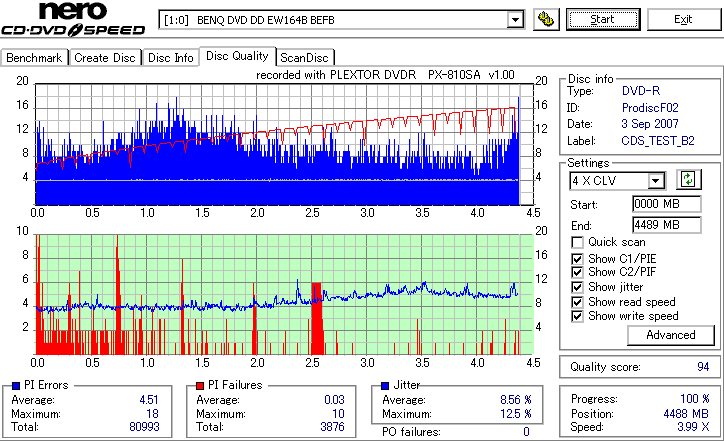Click the Jitter maximum 12.5 %
Viewport: 724px width, 441px height.
pos(516,413)
